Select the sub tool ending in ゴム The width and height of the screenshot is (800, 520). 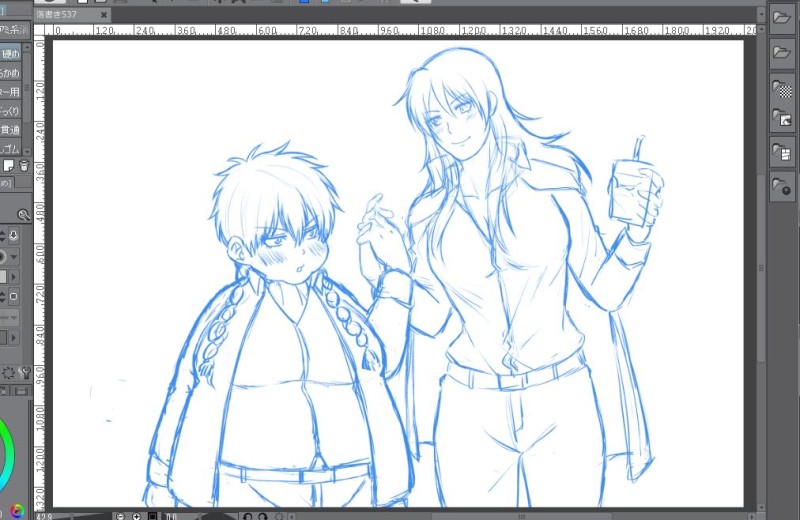(x=10, y=149)
